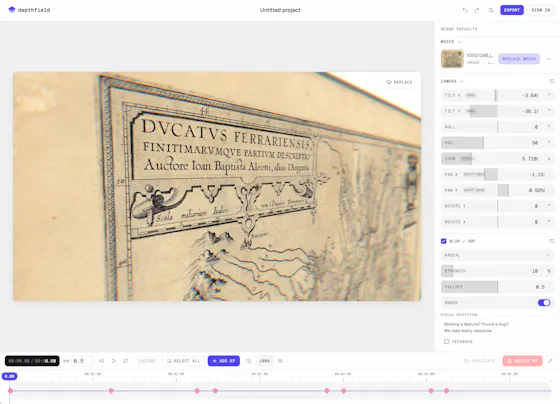
Task: Click the Untitled project title
Action: [280, 10]
